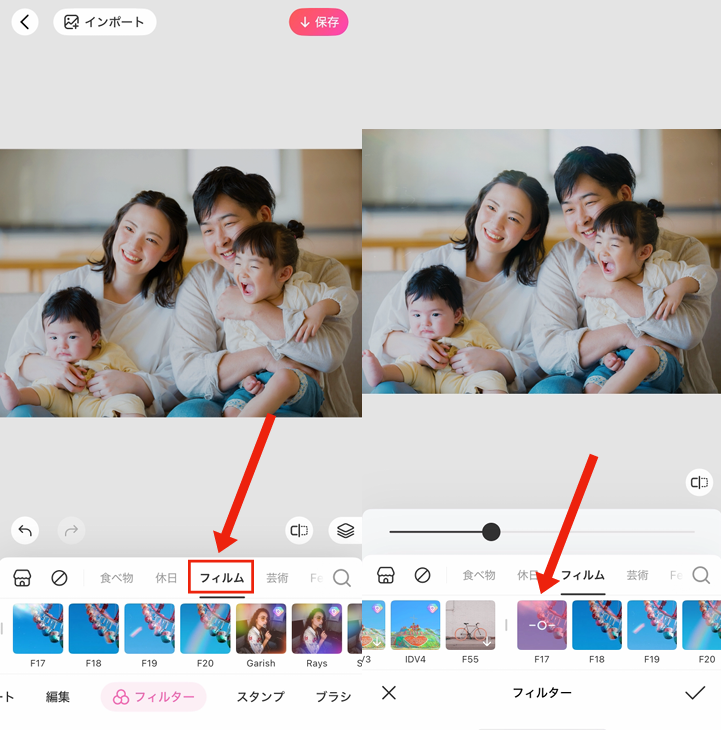Apply F19 filter thumbnail in left screen
Image resolution: width=721 pixels, height=730 pixels.
(x=149, y=629)
